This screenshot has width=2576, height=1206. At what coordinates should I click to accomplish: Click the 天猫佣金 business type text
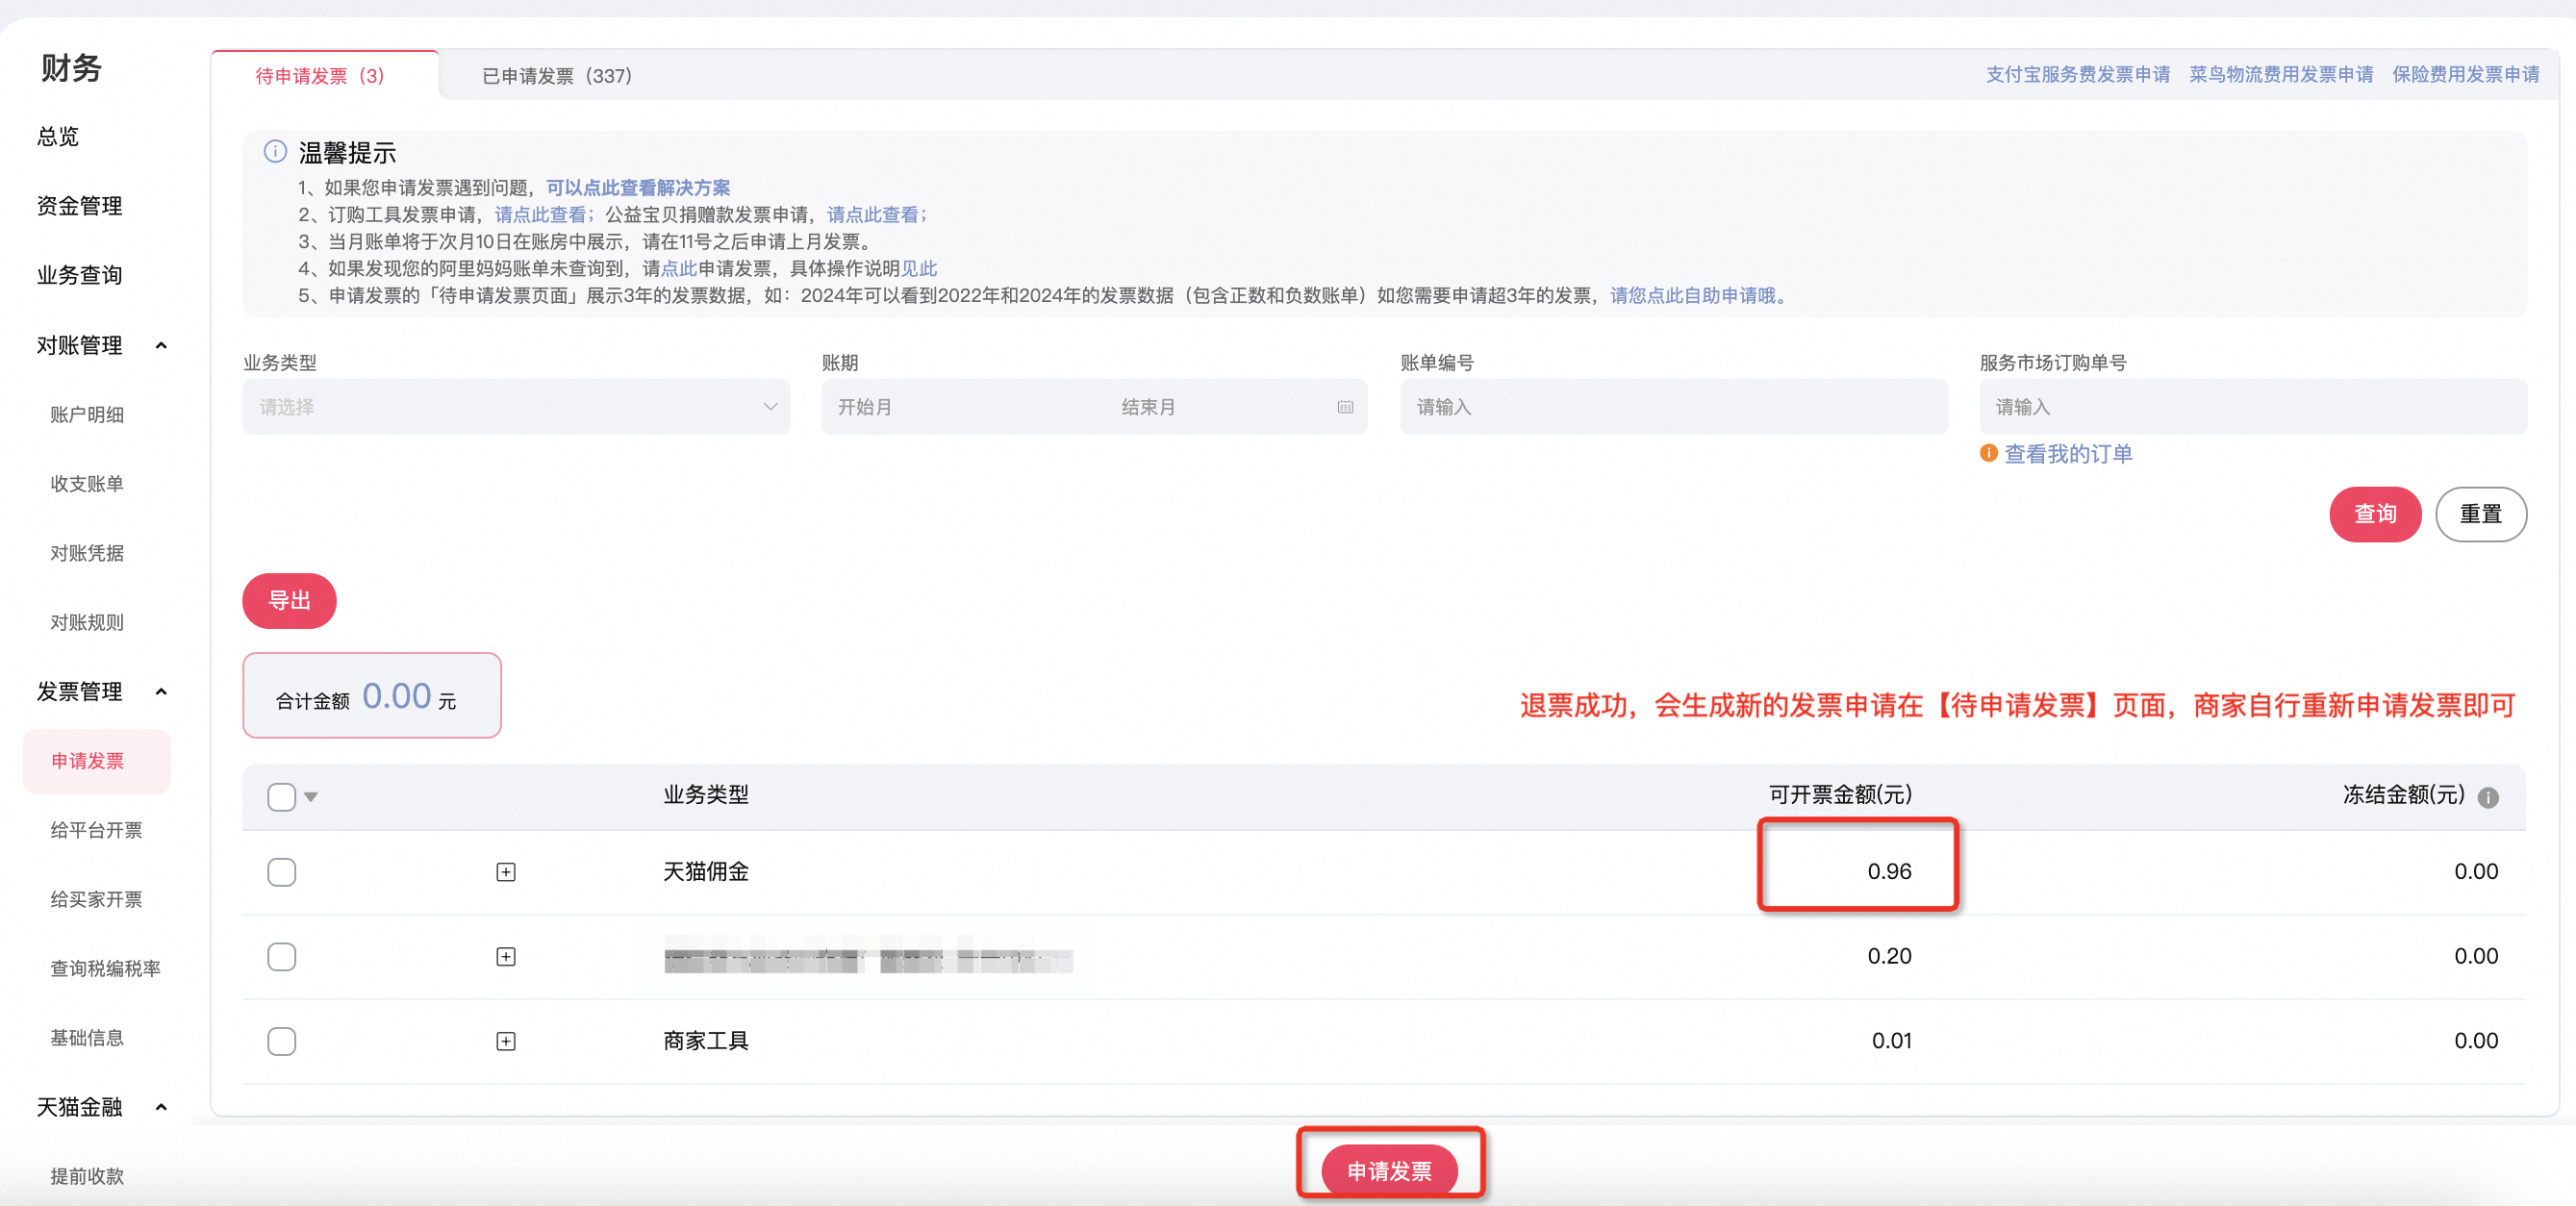tap(706, 872)
